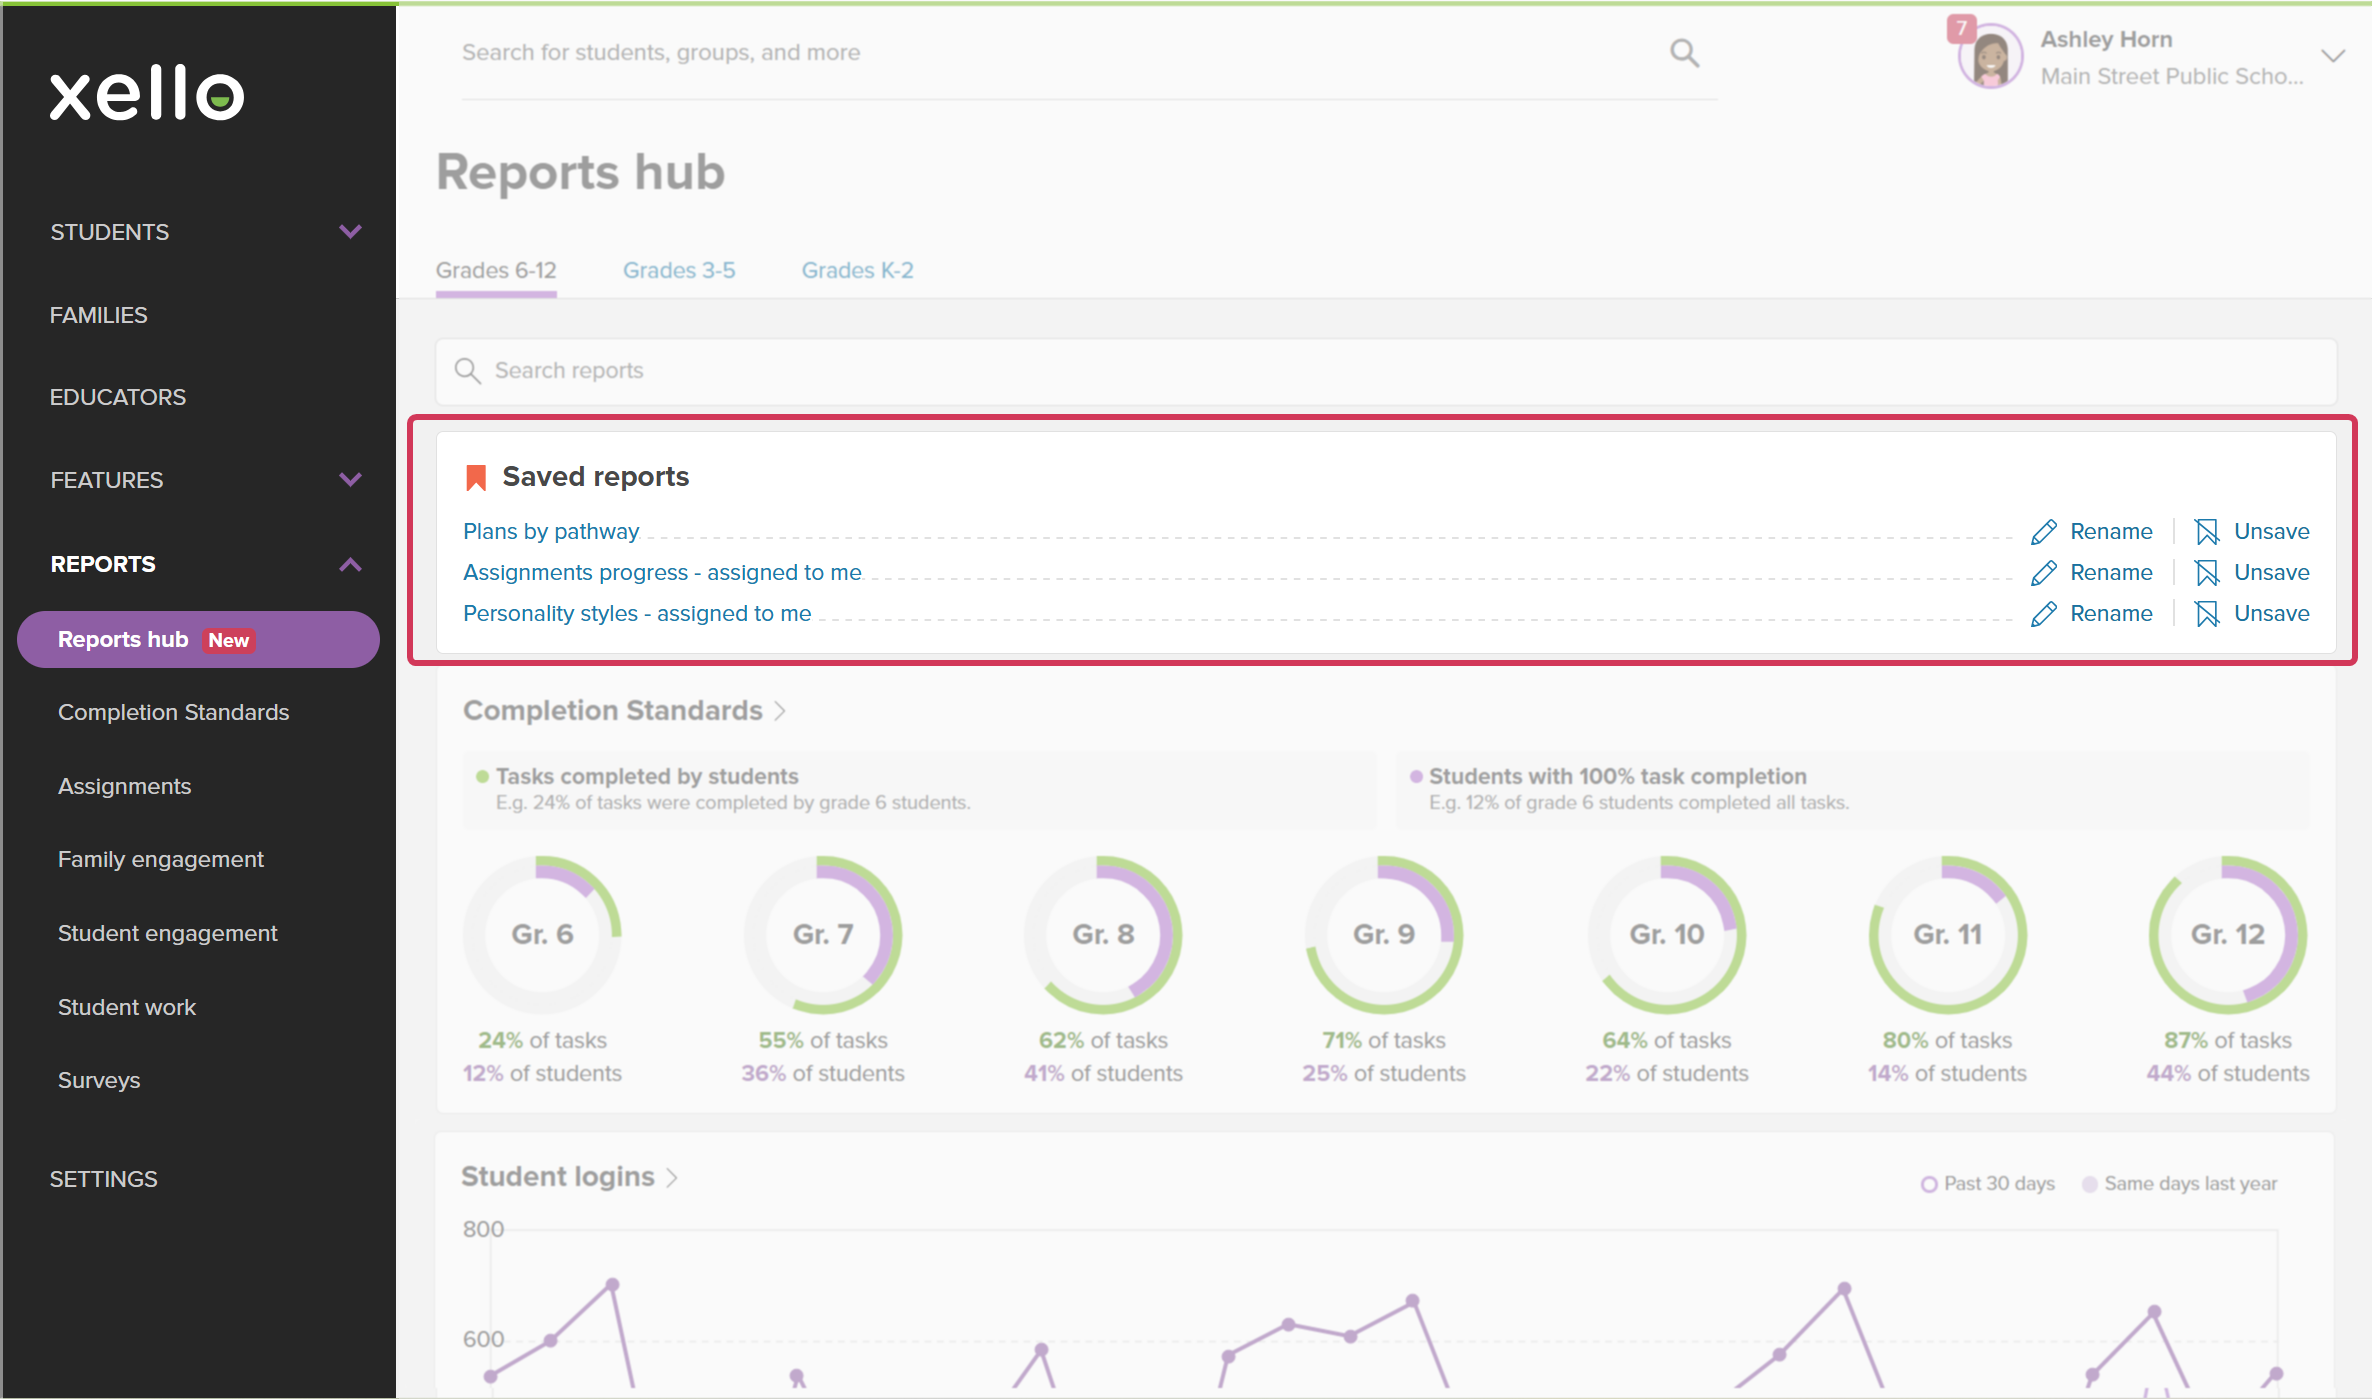2372x1399 pixels.
Task: Click the Gr. 12 completion donut chart
Action: click(x=2228, y=934)
